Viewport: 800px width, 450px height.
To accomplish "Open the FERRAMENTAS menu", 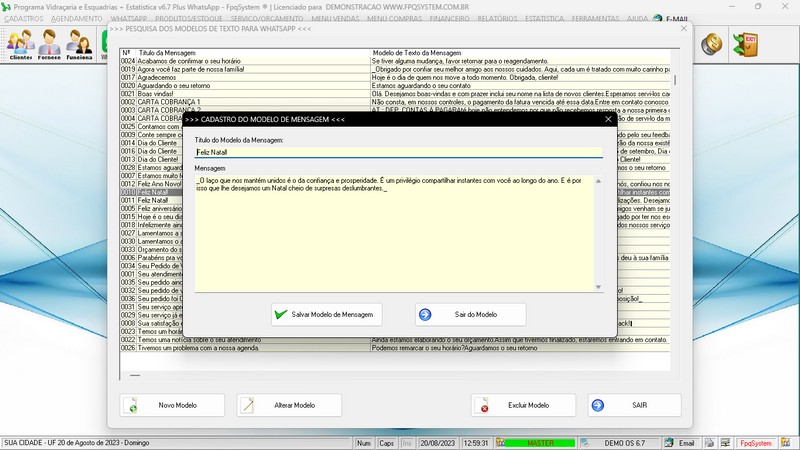I will (595, 19).
